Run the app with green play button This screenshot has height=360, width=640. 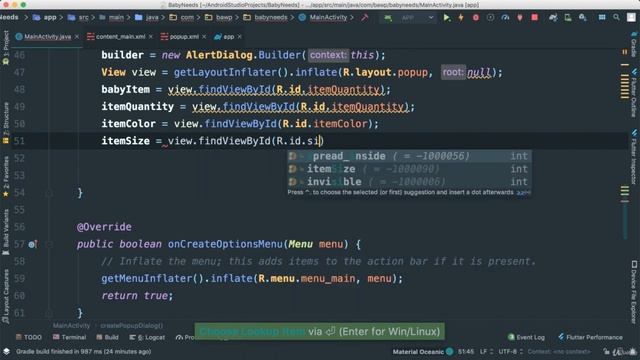(x=447, y=18)
